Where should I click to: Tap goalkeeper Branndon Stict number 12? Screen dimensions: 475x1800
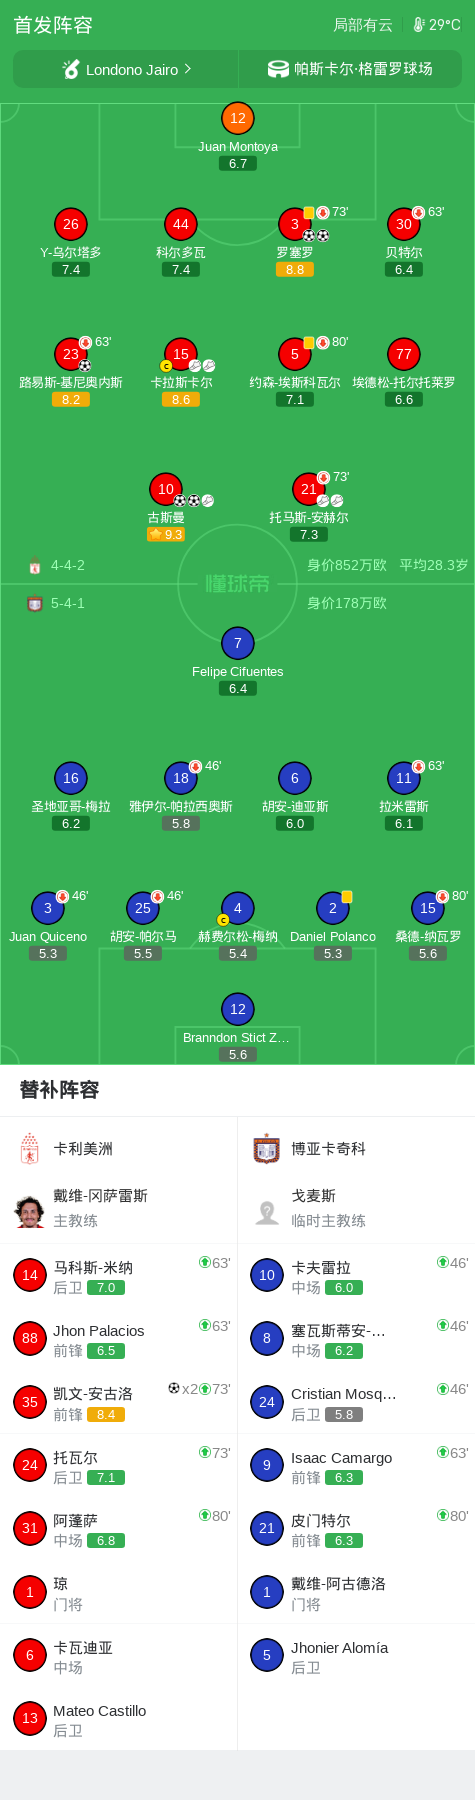tap(238, 1009)
